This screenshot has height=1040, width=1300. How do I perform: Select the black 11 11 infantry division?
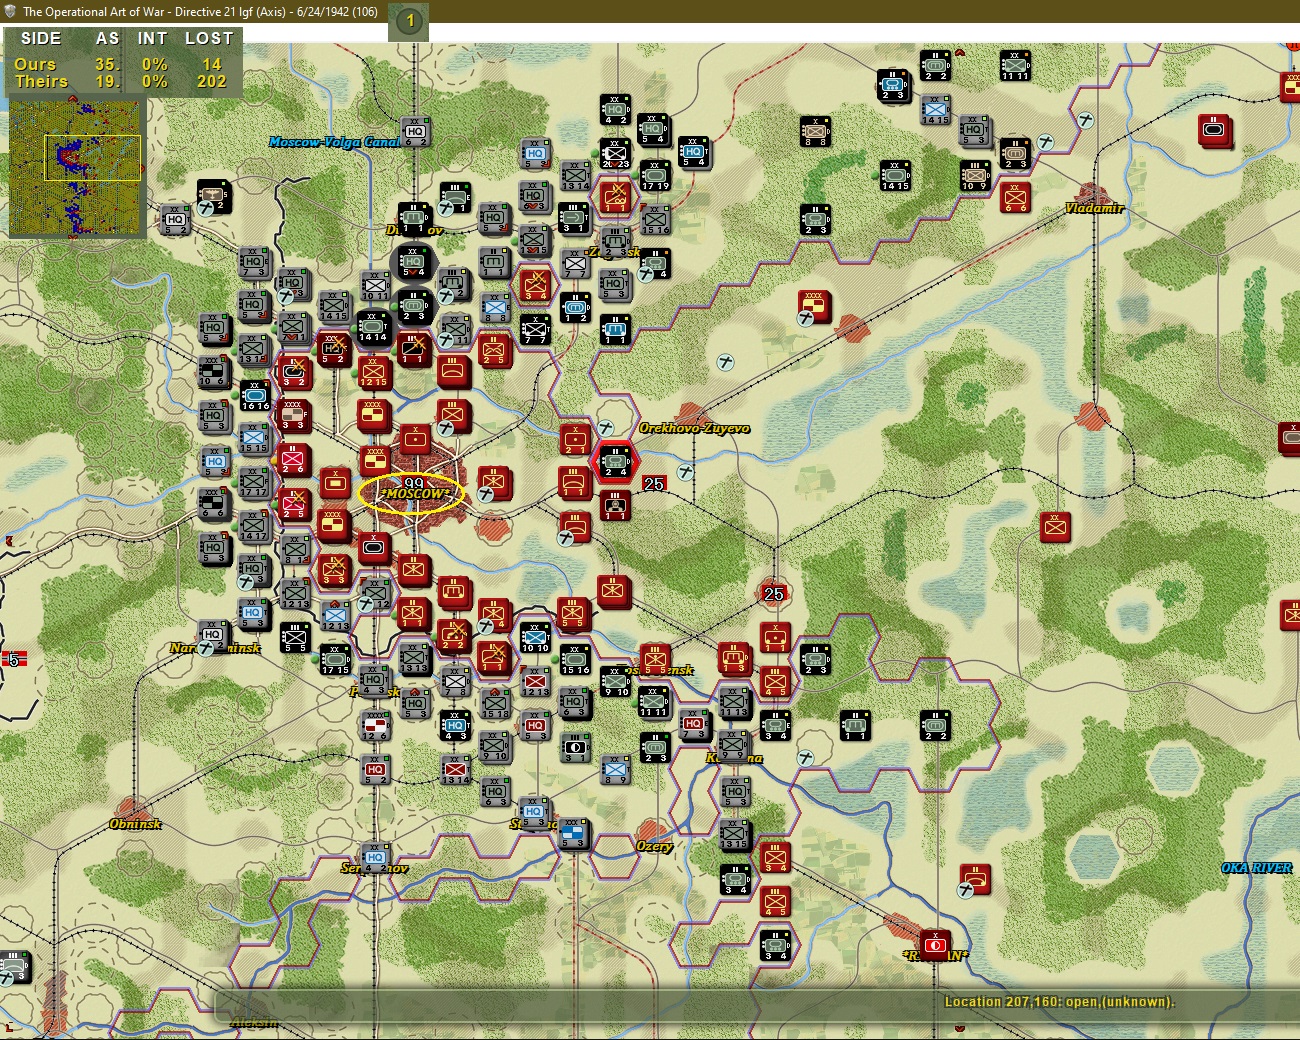(x=1014, y=65)
